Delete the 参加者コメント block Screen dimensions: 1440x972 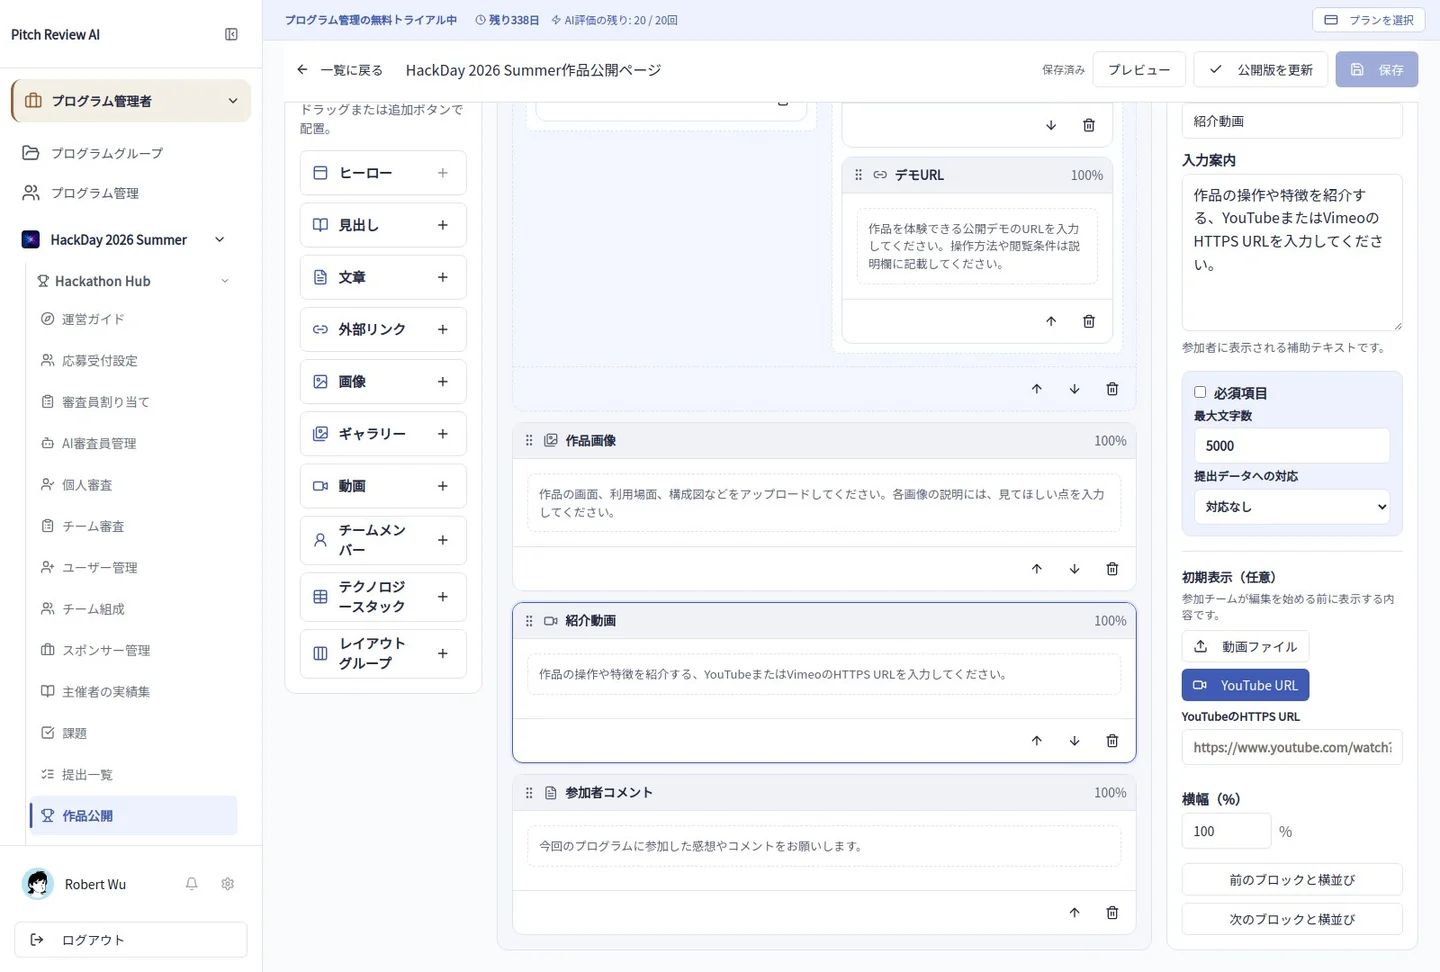pyautogui.click(x=1112, y=913)
